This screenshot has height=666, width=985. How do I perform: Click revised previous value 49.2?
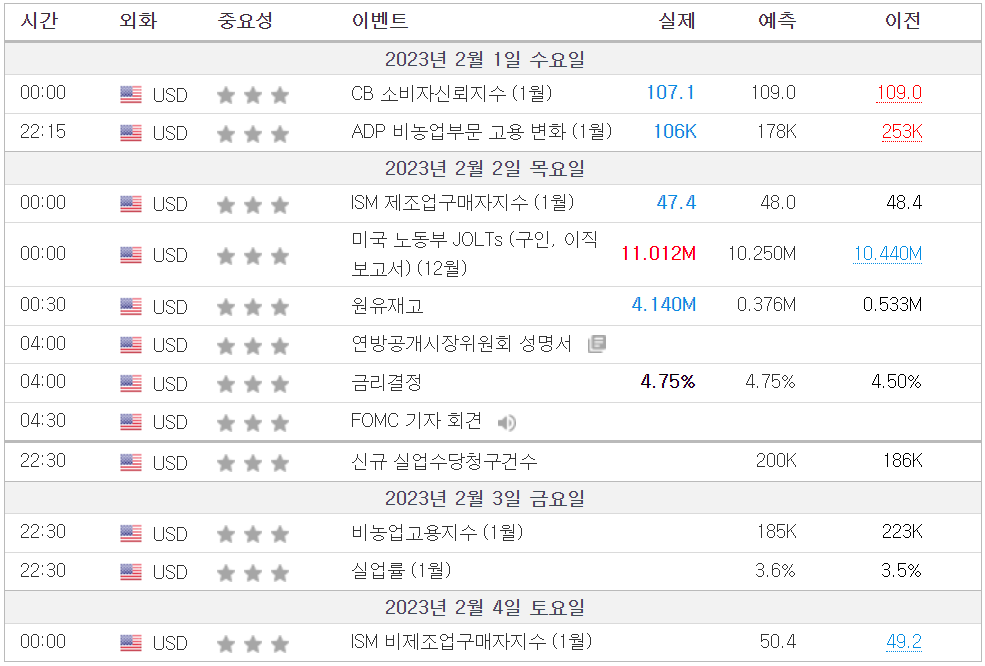(904, 641)
